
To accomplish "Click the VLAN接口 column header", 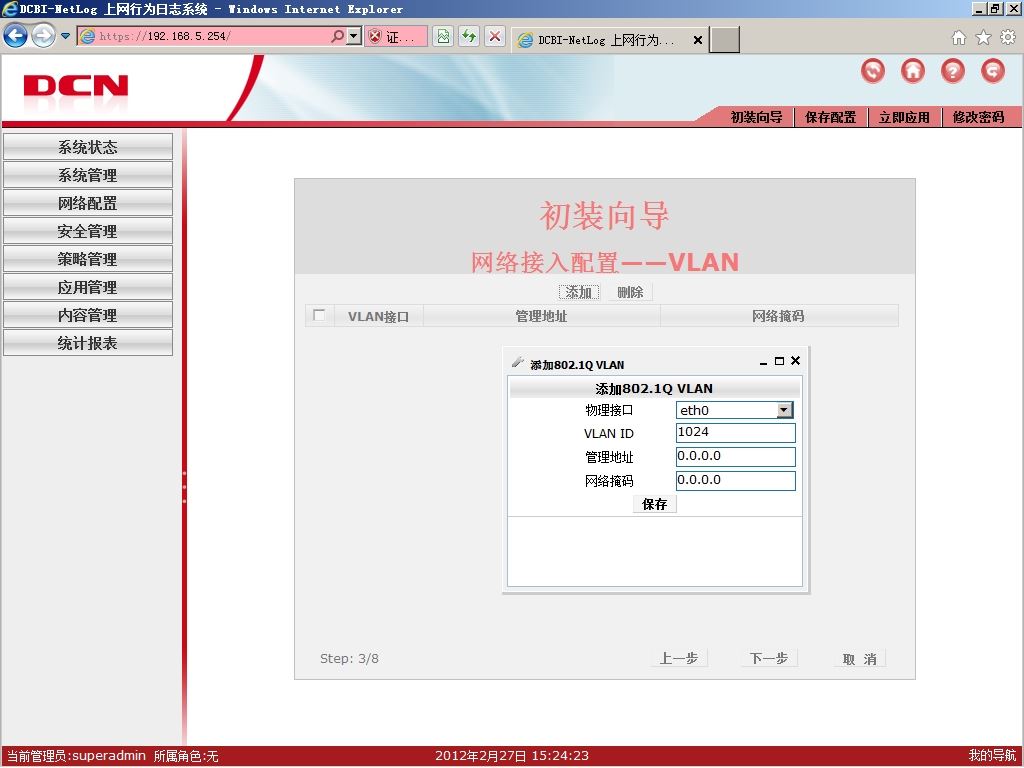I will click(x=378, y=316).
